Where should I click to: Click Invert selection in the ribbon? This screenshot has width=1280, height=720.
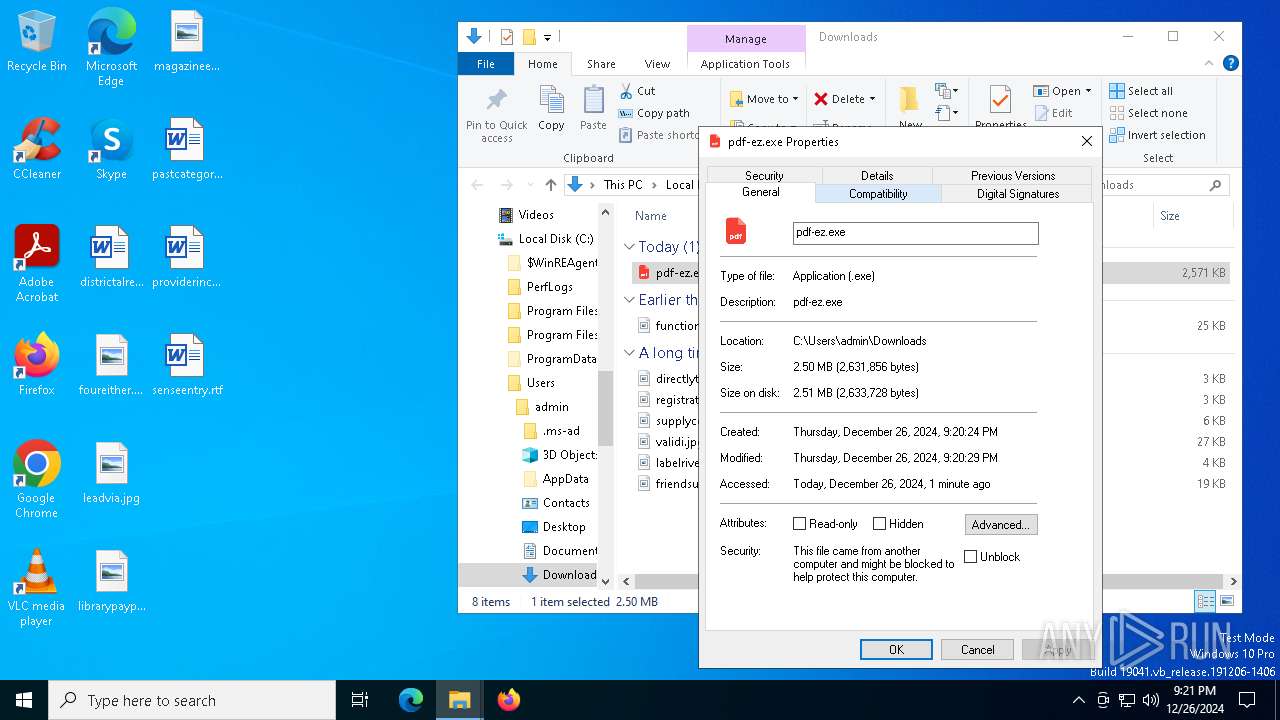tap(1157, 135)
